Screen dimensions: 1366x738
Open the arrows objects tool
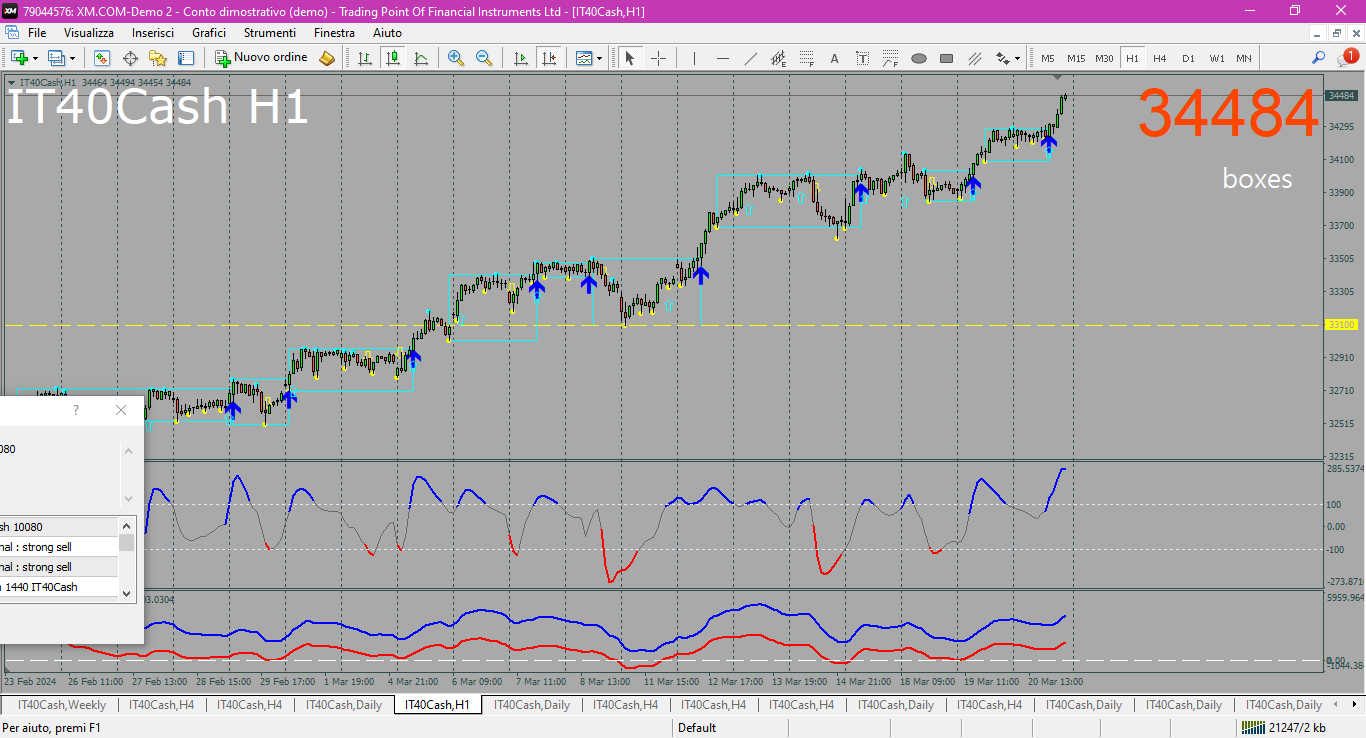(1002, 58)
